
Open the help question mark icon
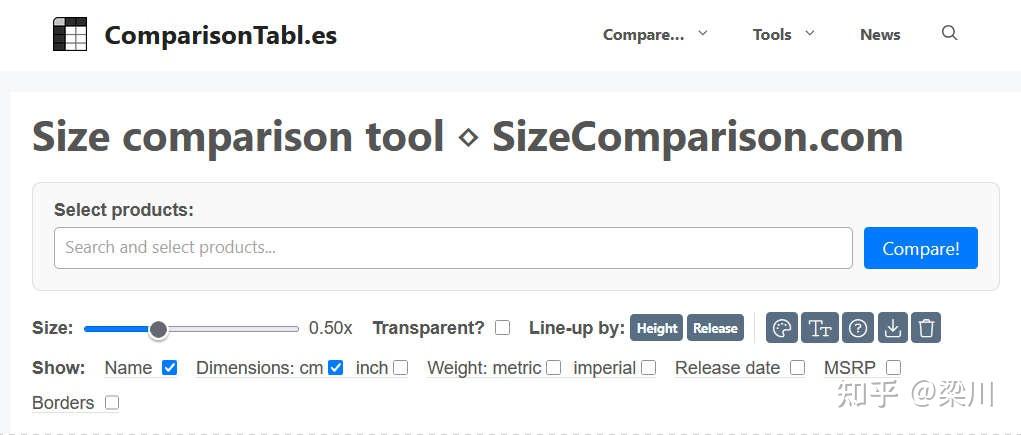(x=857, y=328)
